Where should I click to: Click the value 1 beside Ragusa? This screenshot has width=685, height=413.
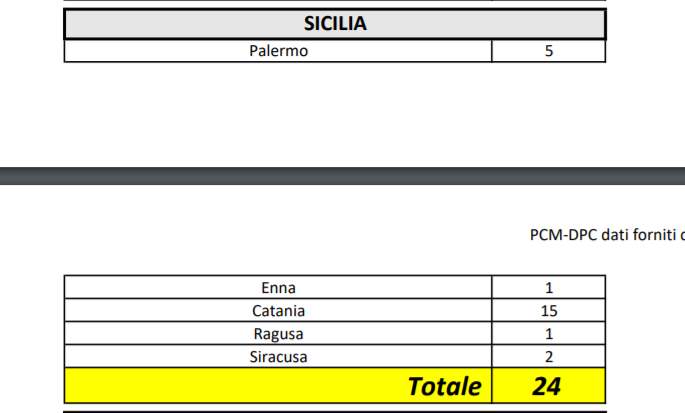click(x=548, y=334)
